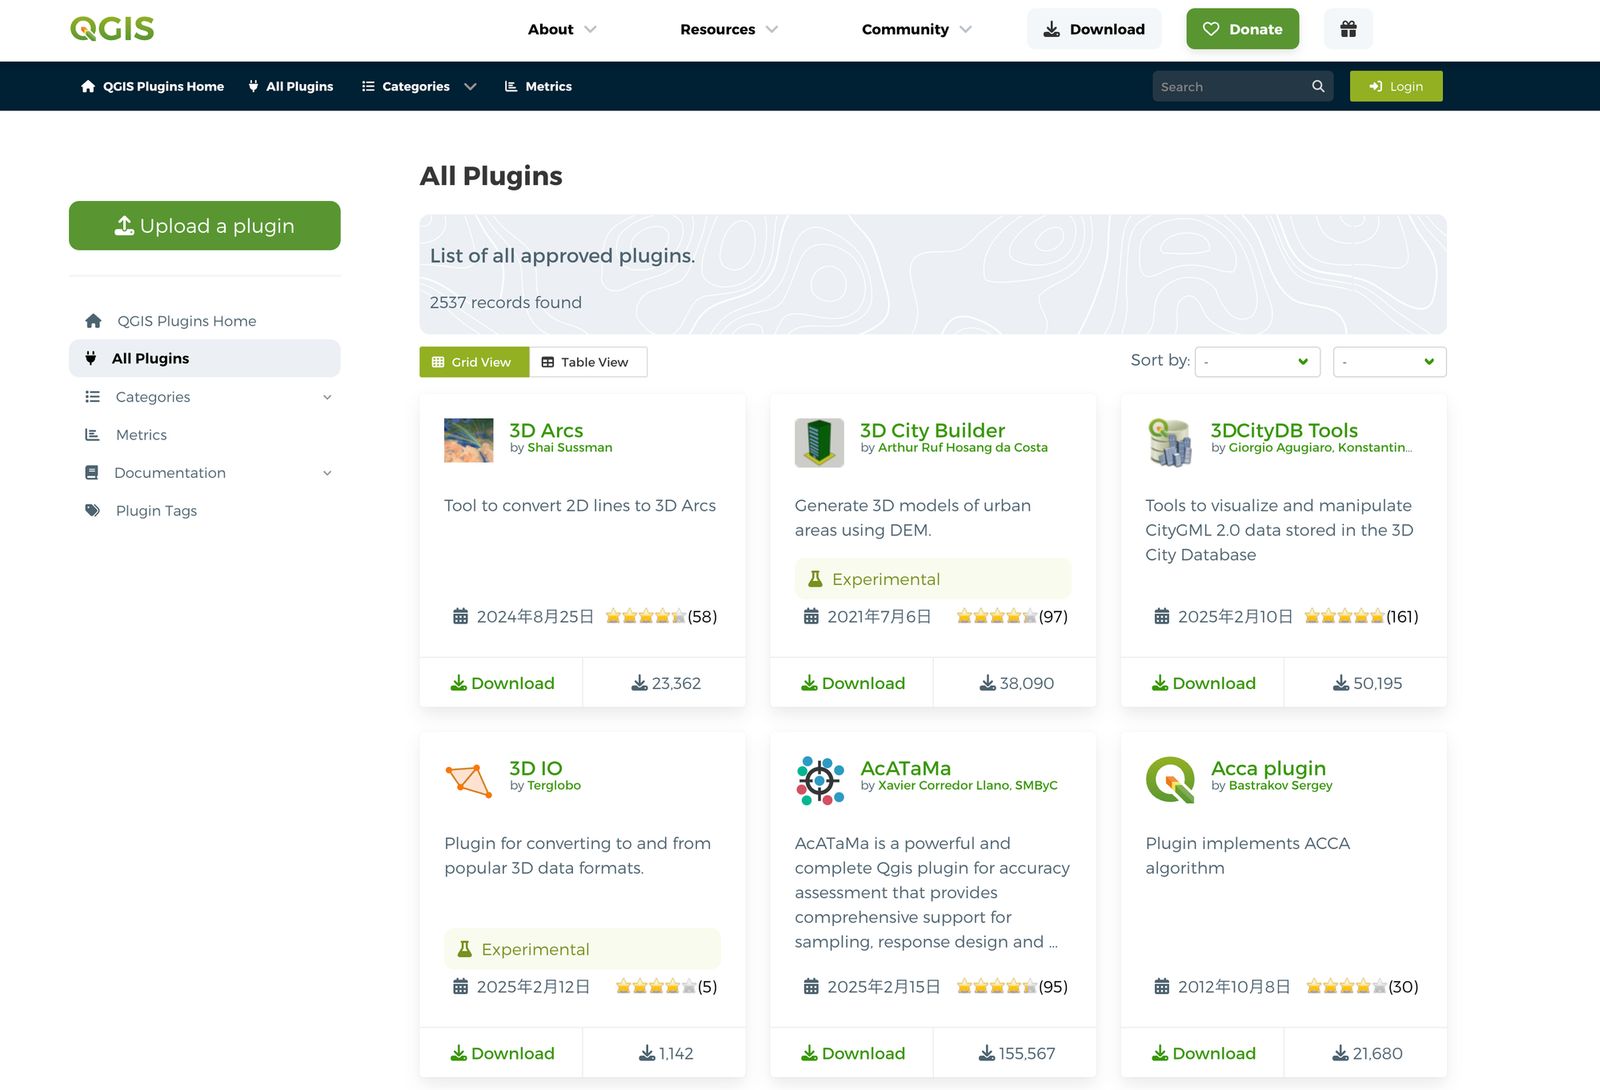
Task: Expand Categories in the navy navigation bar
Action: [x=419, y=87]
